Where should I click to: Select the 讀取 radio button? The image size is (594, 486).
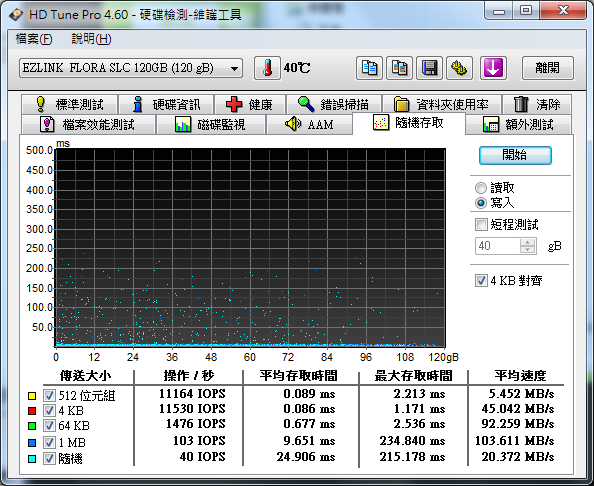(x=481, y=188)
